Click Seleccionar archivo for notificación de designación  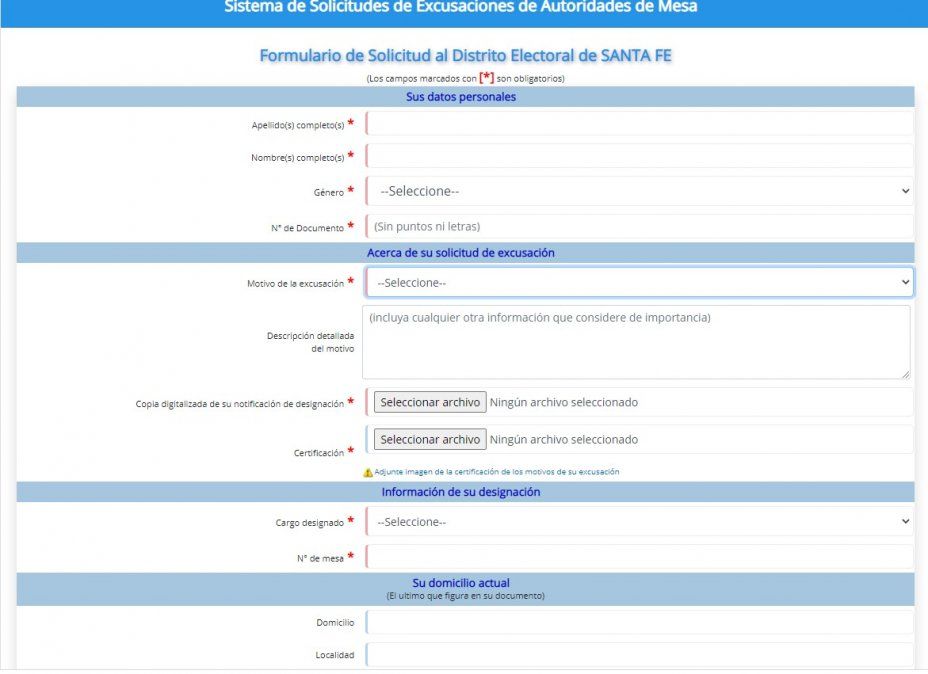[430, 402]
